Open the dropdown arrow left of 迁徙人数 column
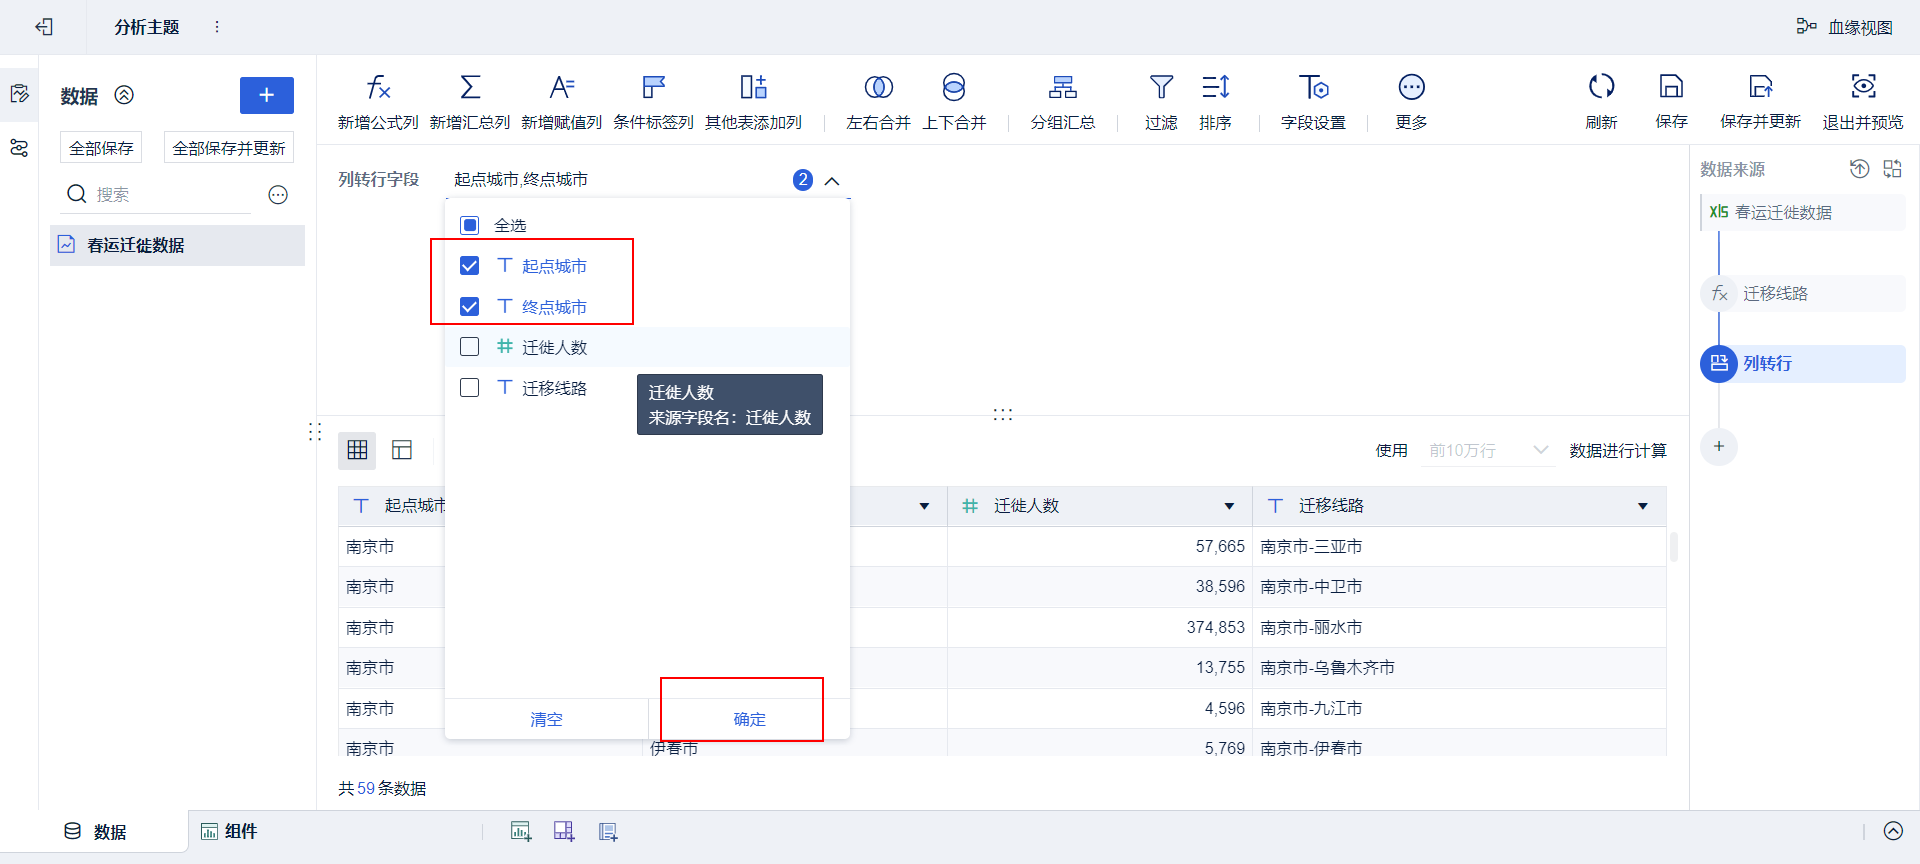 tap(924, 506)
